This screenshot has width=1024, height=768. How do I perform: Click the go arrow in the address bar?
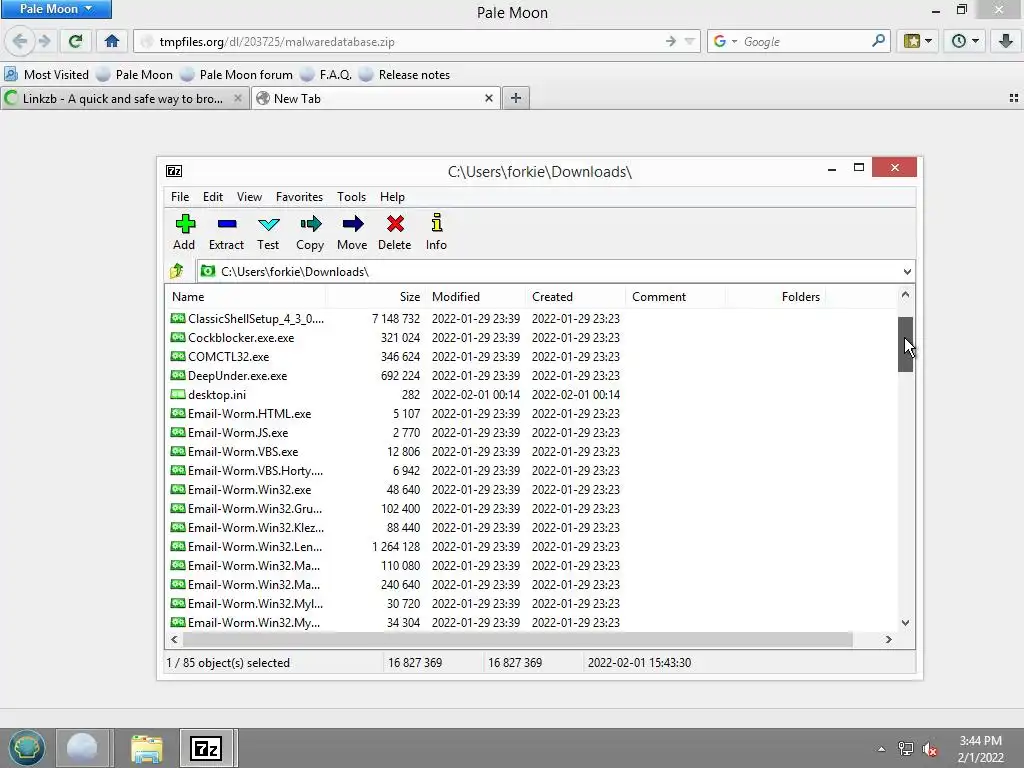[671, 41]
